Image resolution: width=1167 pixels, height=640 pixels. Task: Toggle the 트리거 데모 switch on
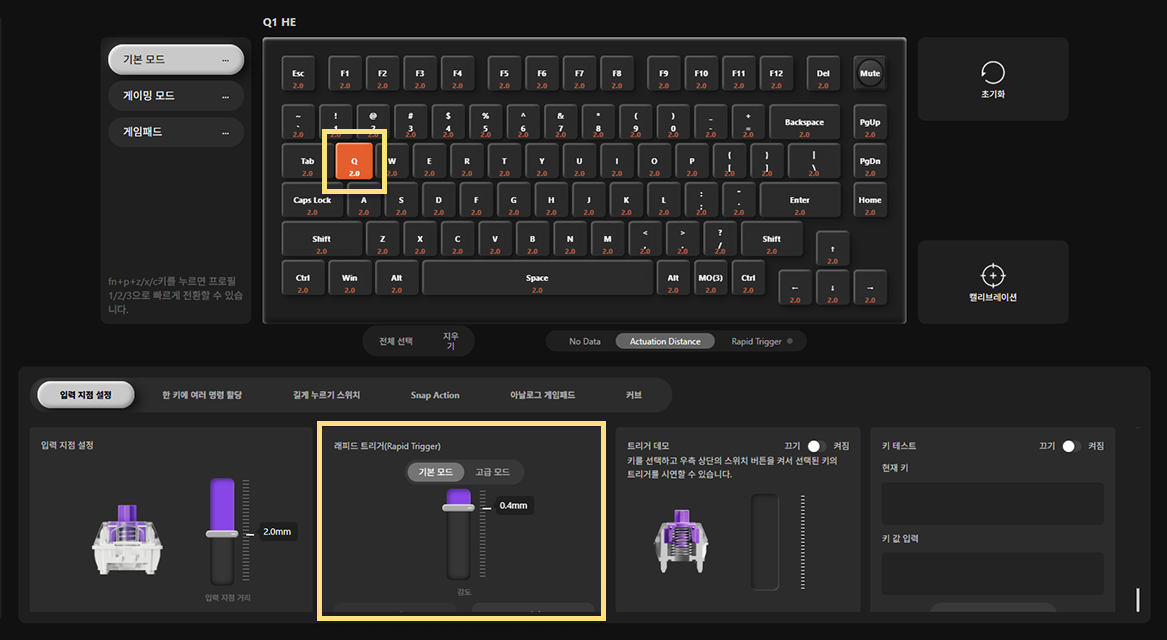coord(817,446)
